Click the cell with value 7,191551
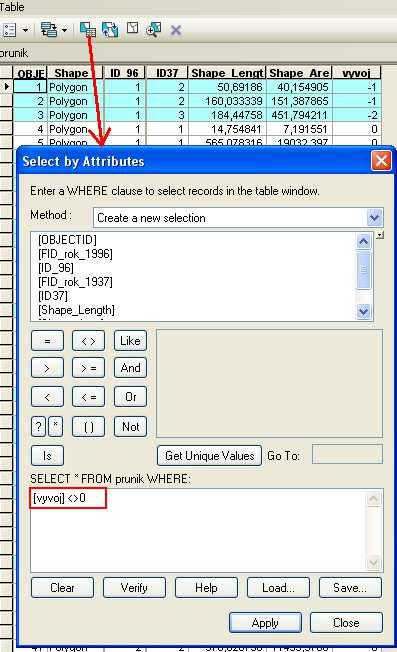397x652 pixels. [x=299, y=129]
